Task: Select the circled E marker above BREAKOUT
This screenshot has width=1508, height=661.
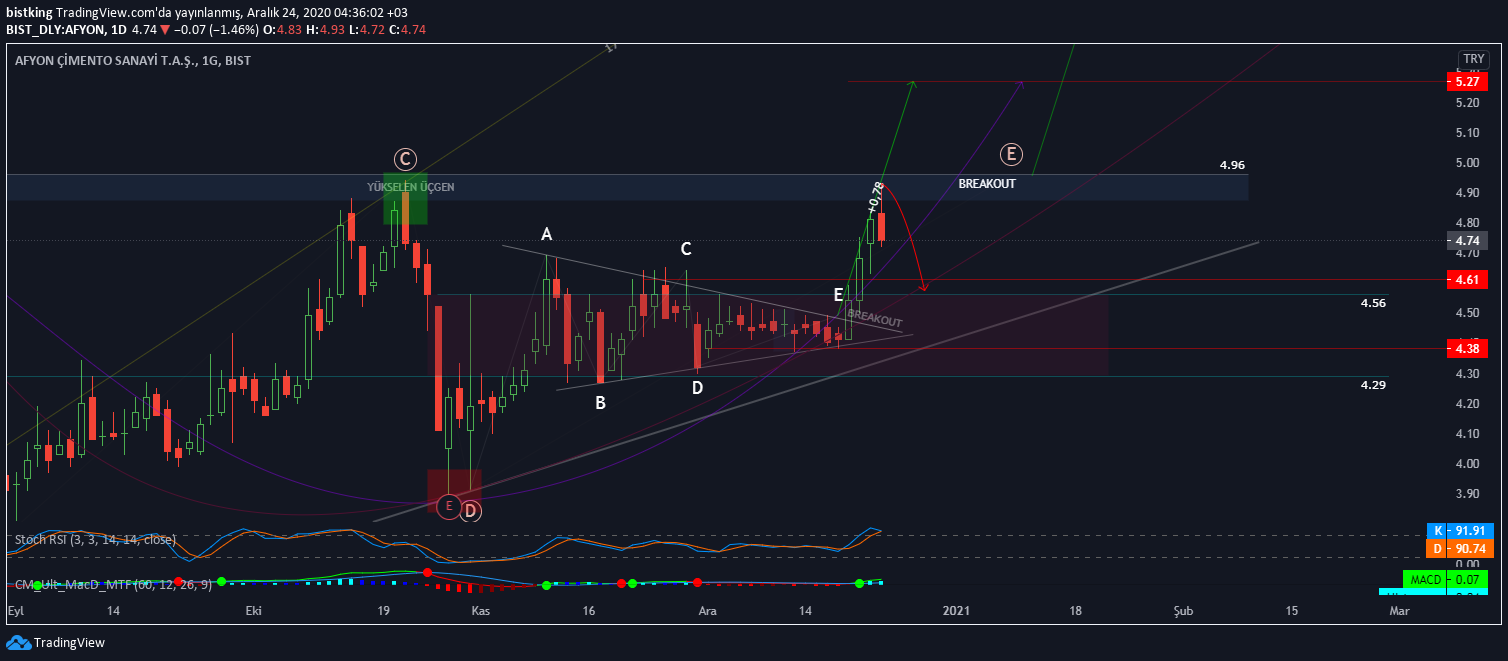Action: tap(1011, 154)
